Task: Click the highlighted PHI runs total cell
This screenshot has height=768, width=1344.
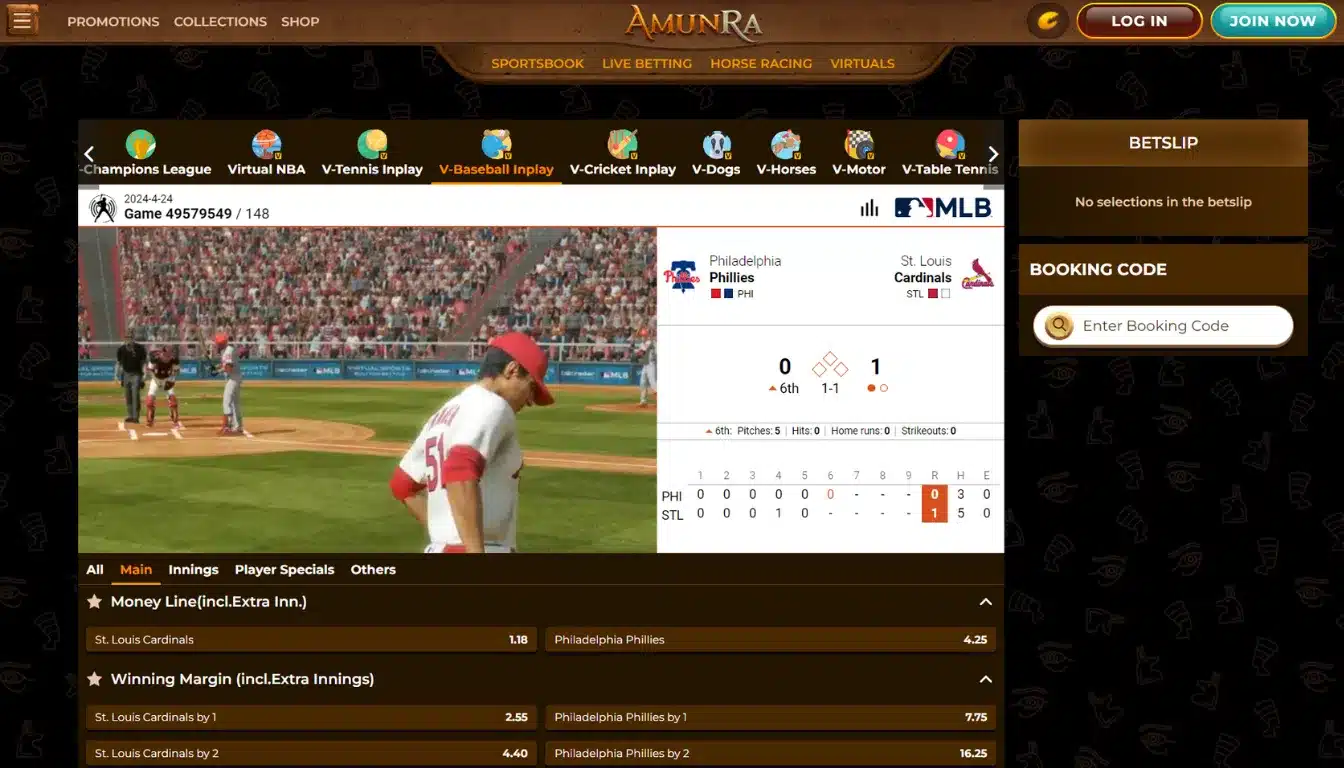Action: 934,494
